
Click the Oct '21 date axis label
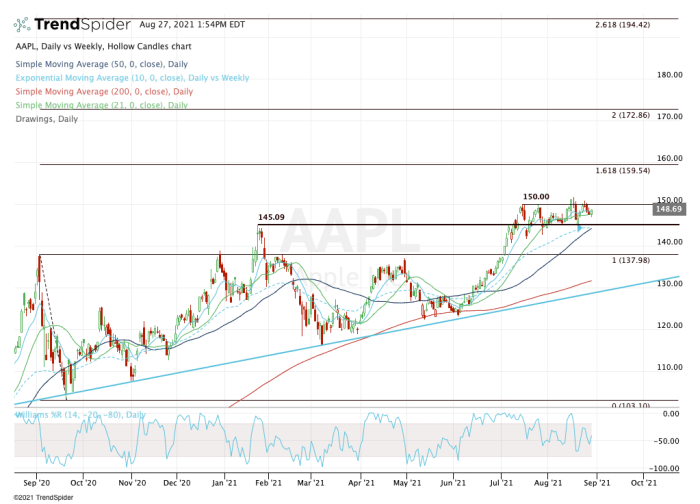643,483
